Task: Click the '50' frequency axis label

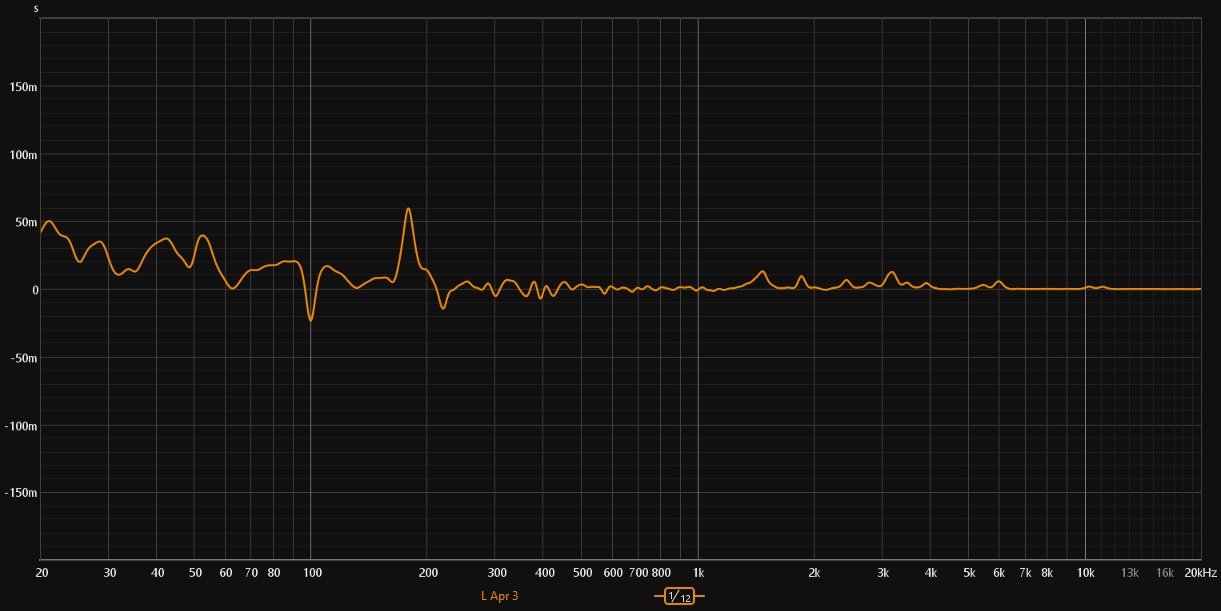Action: point(196,573)
